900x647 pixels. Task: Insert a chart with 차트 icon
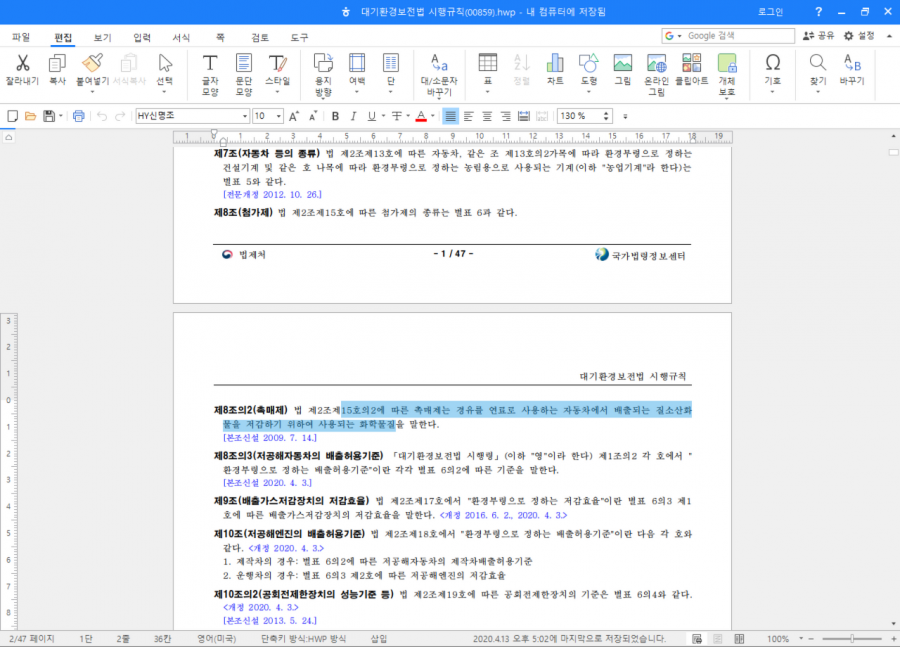click(x=555, y=63)
